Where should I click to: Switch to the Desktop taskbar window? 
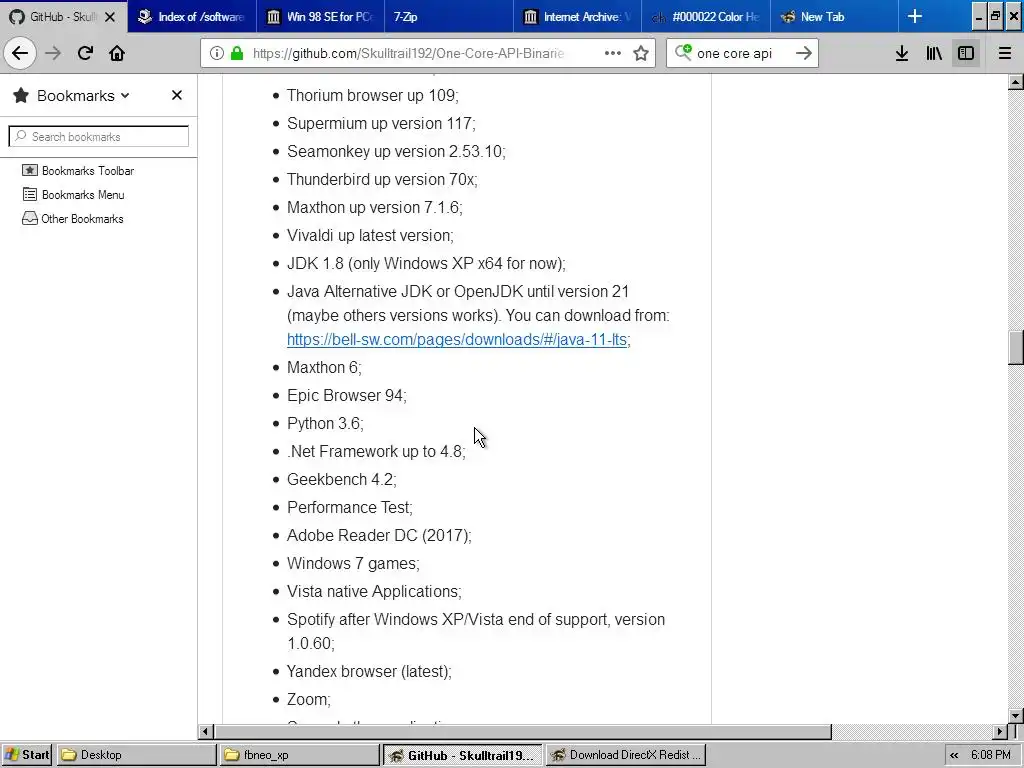136,755
